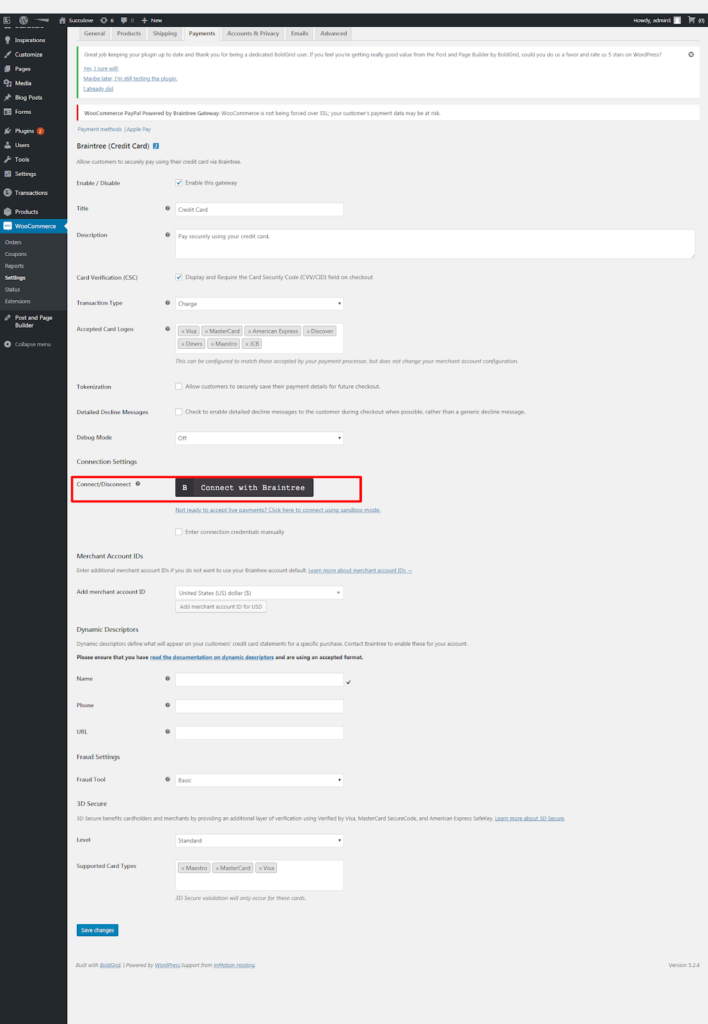Click Add merchant account ID for USD
Screen dimensions: 708x1024
221,607
